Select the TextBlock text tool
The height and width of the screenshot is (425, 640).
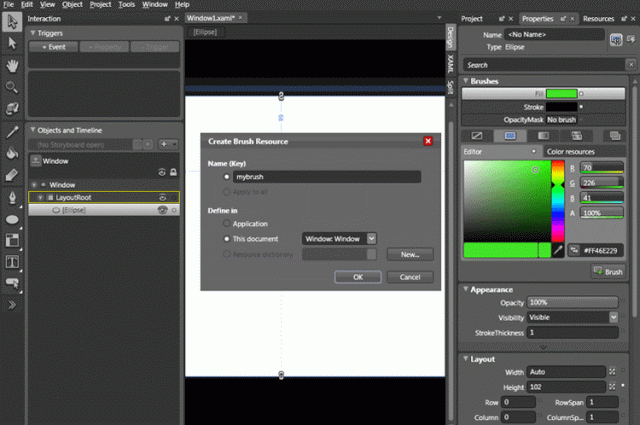click(x=12, y=262)
